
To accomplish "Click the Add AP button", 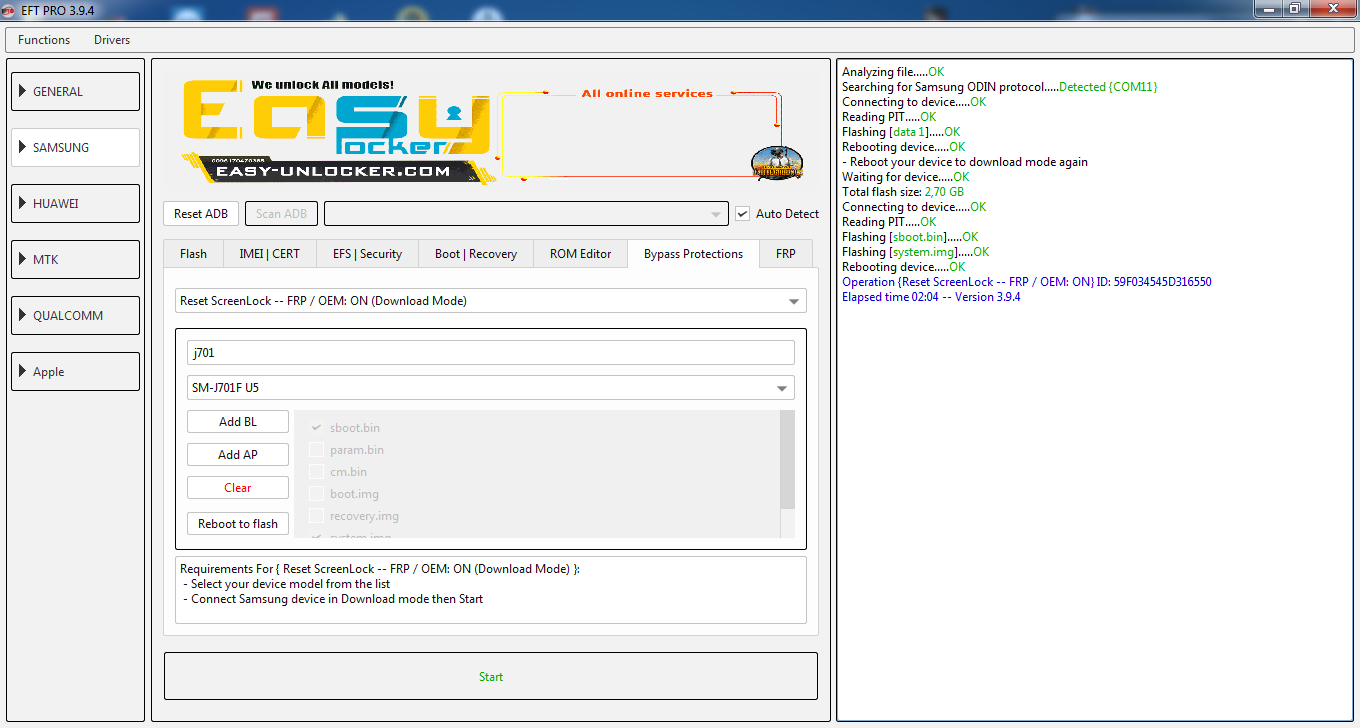I will (238, 454).
